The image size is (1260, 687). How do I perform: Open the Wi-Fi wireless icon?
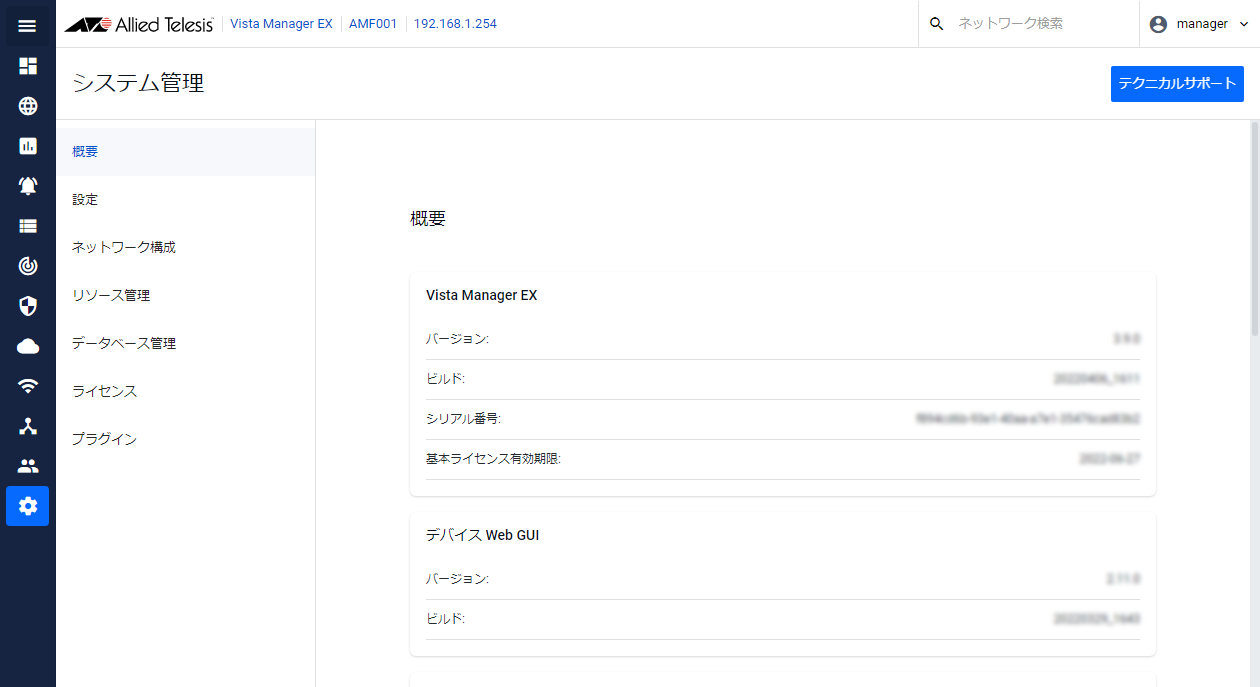pos(28,386)
